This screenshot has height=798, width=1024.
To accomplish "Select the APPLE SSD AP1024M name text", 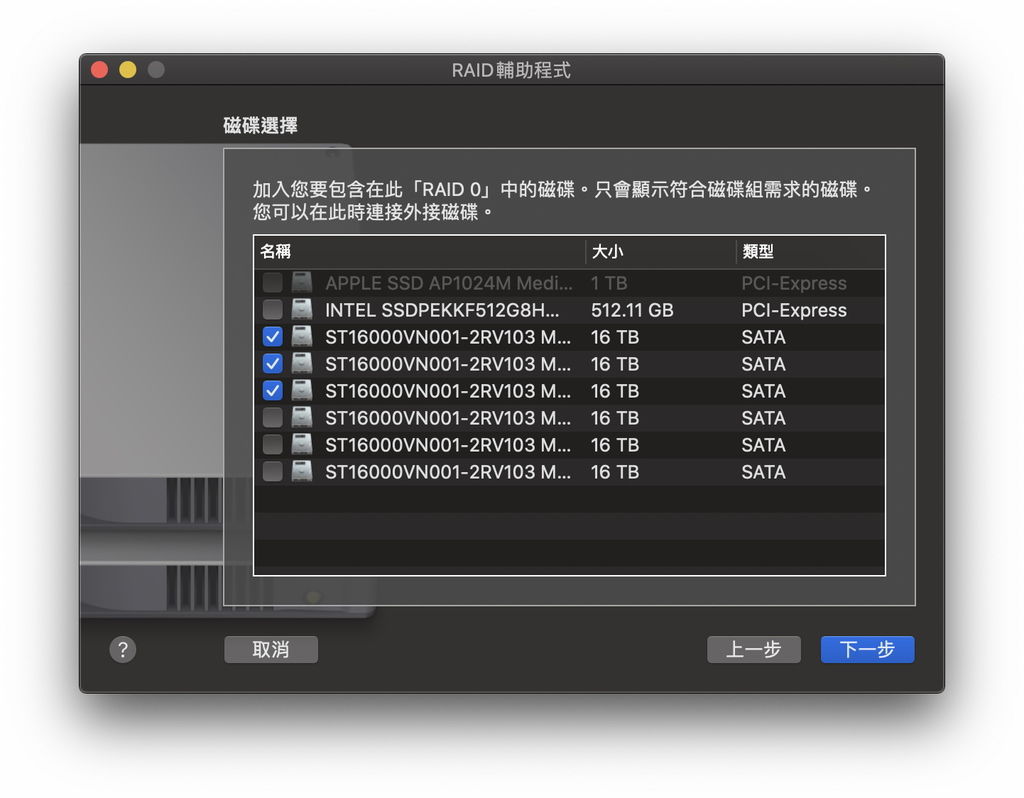I will [x=449, y=283].
